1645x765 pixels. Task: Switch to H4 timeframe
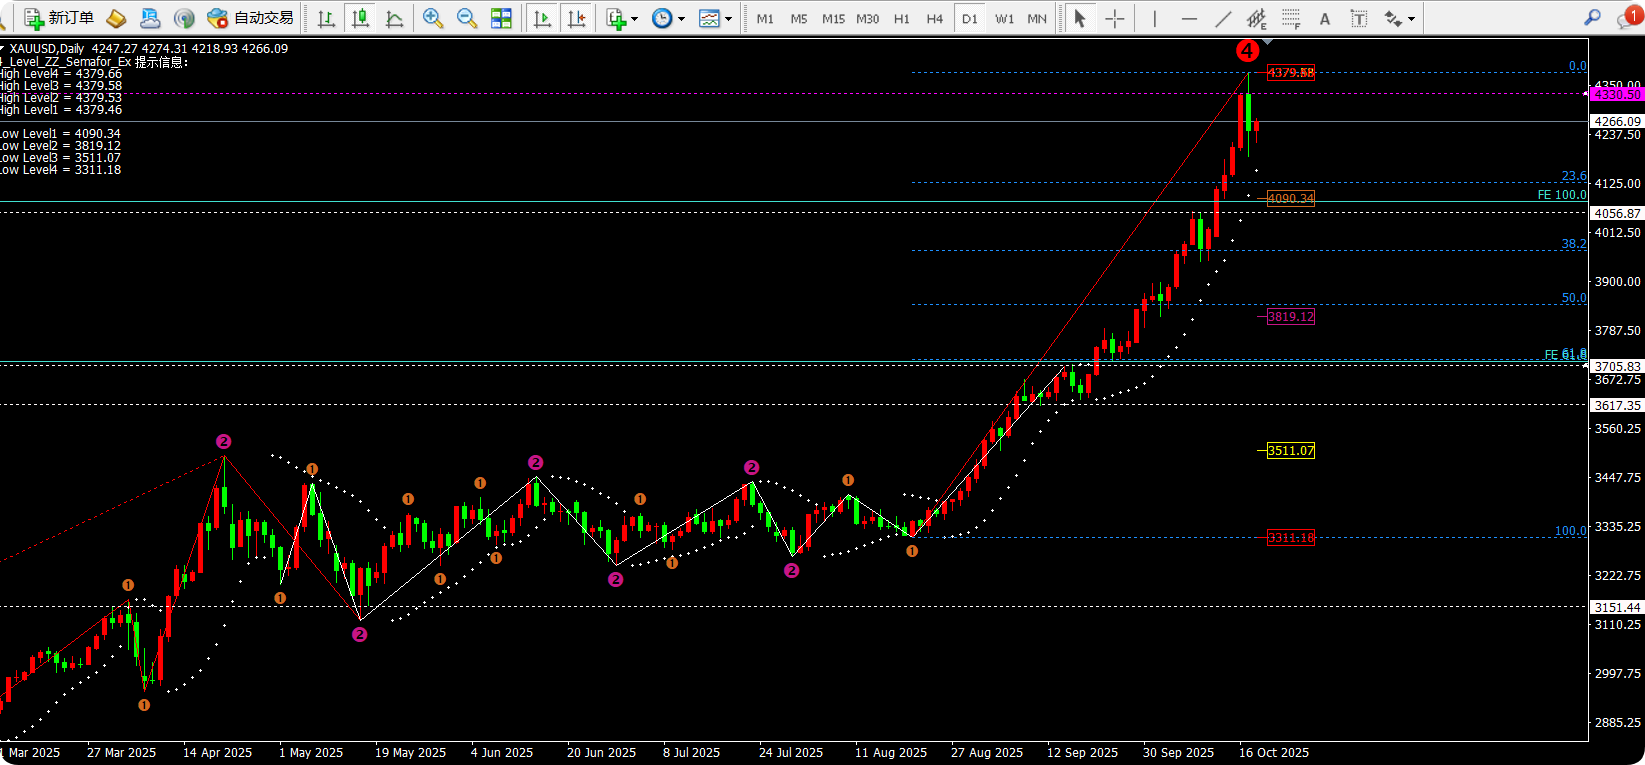934,18
